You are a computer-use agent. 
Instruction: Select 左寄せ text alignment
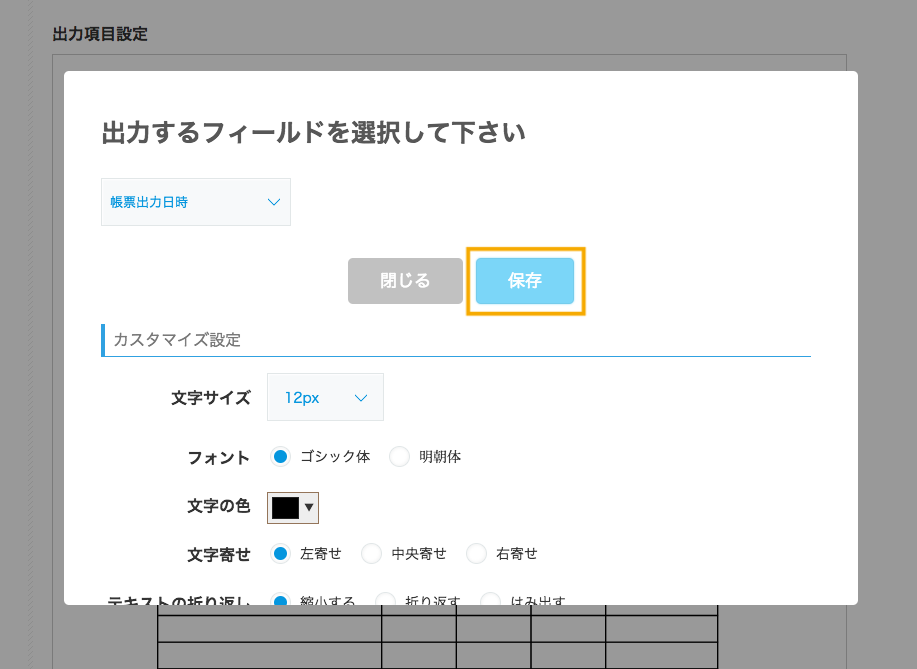pyautogui.click(x=281, y=553)
